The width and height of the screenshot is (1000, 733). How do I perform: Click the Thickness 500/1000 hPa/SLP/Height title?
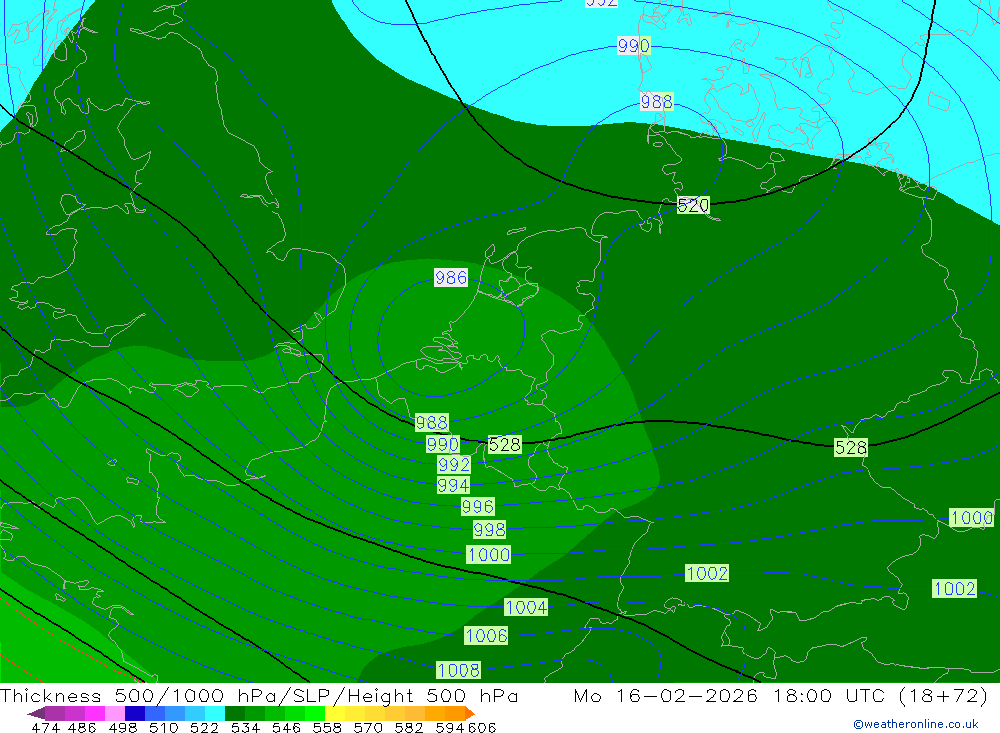(x=259, y=696)
